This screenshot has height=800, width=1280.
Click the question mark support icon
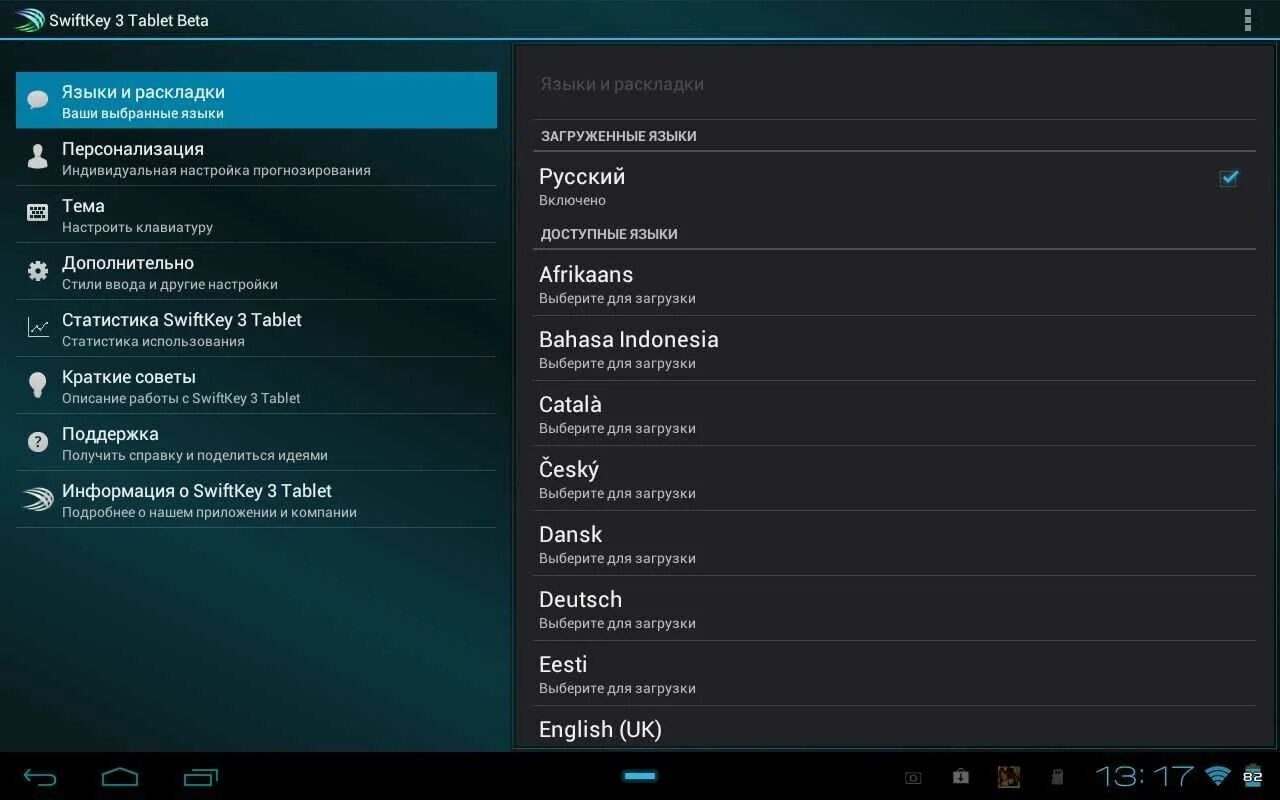tap(38, 442)
